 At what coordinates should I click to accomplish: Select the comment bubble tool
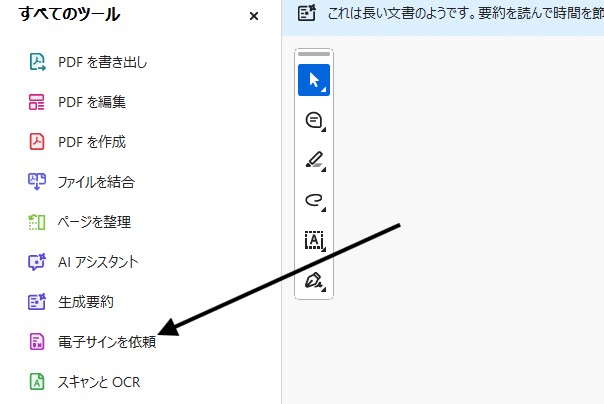tap(314, 120)
